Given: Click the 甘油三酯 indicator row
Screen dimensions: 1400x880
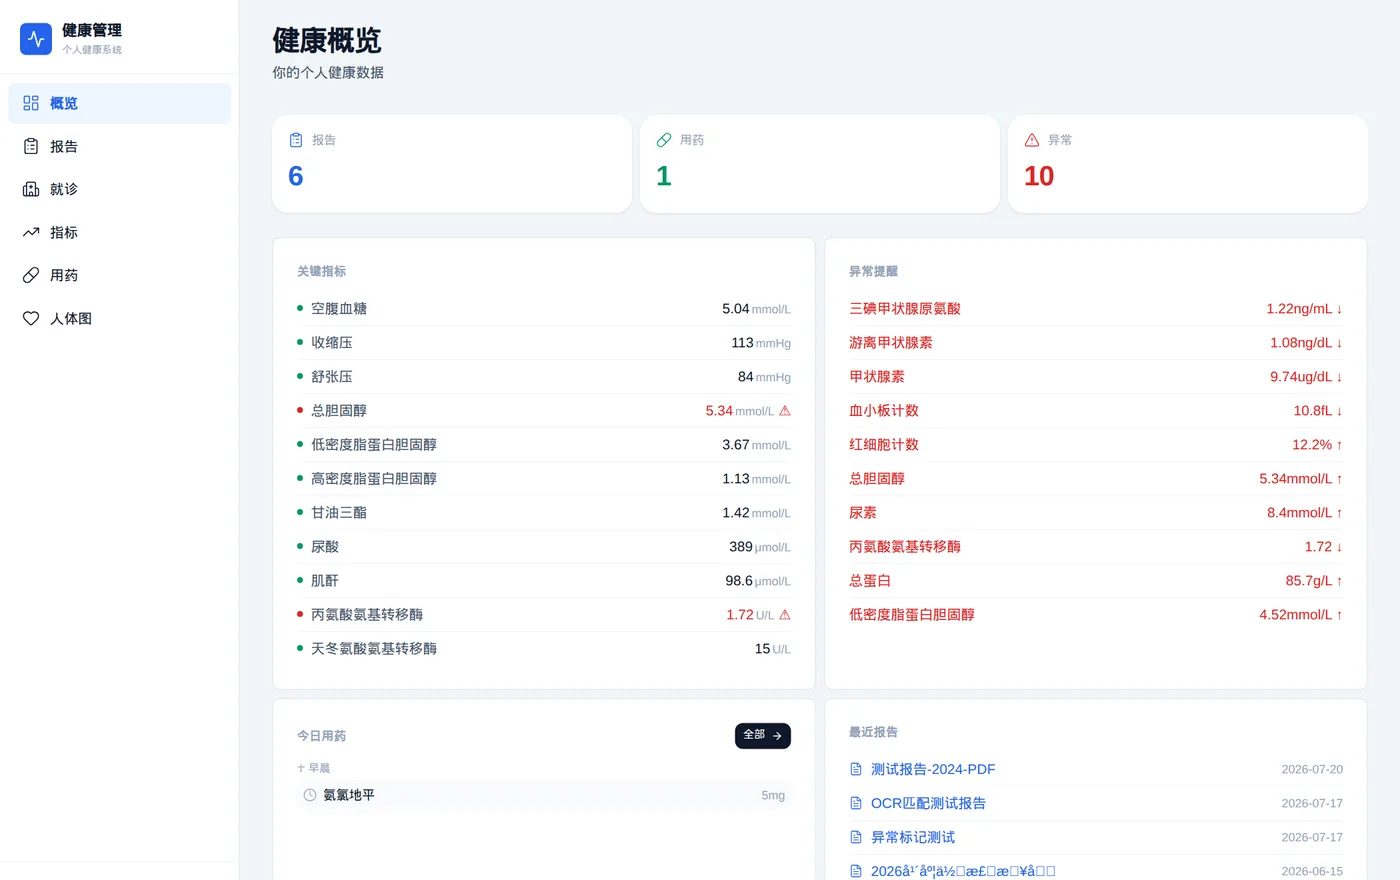Looking at the screenshot, I should 544,513.
